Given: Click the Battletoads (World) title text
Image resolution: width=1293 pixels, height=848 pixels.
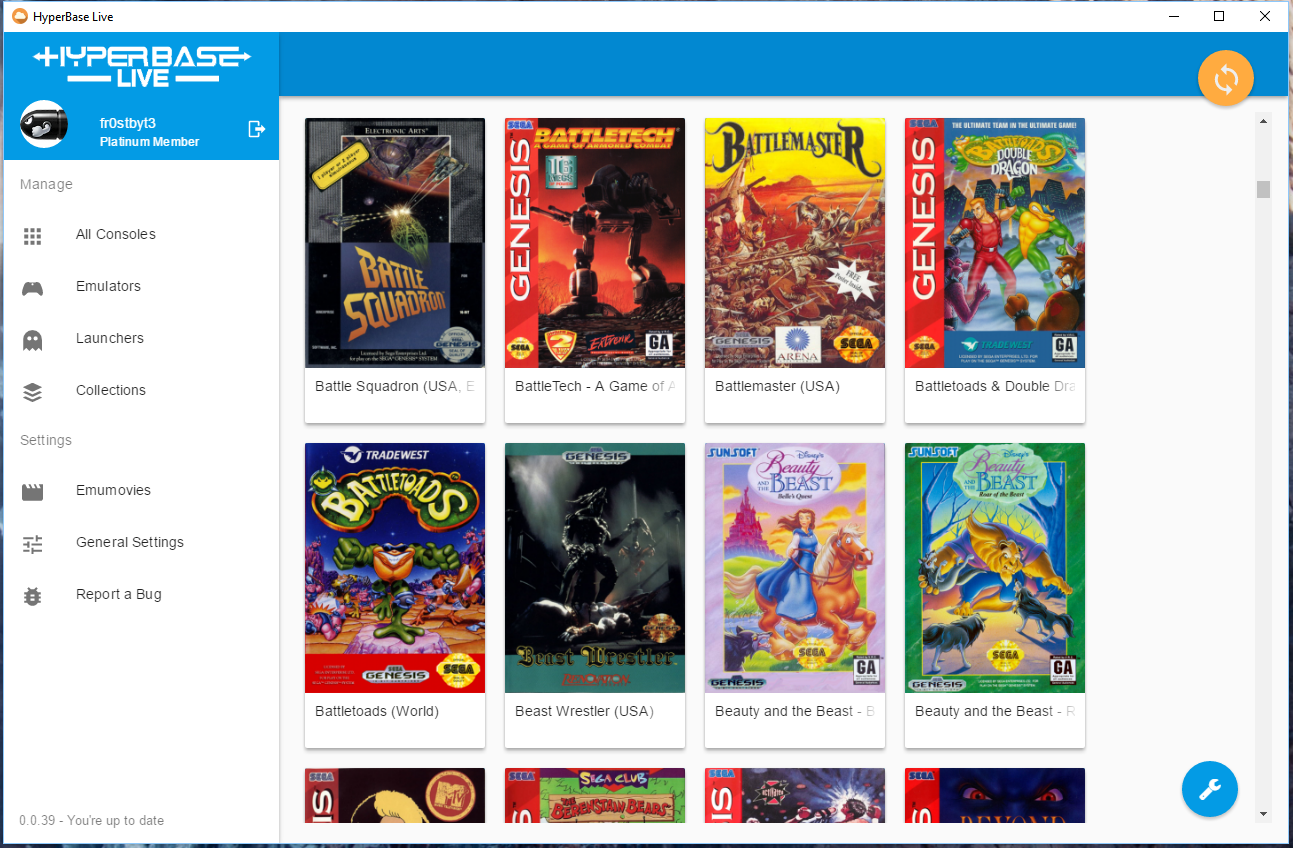Looking at the screenshot, I should pos(377,711).
